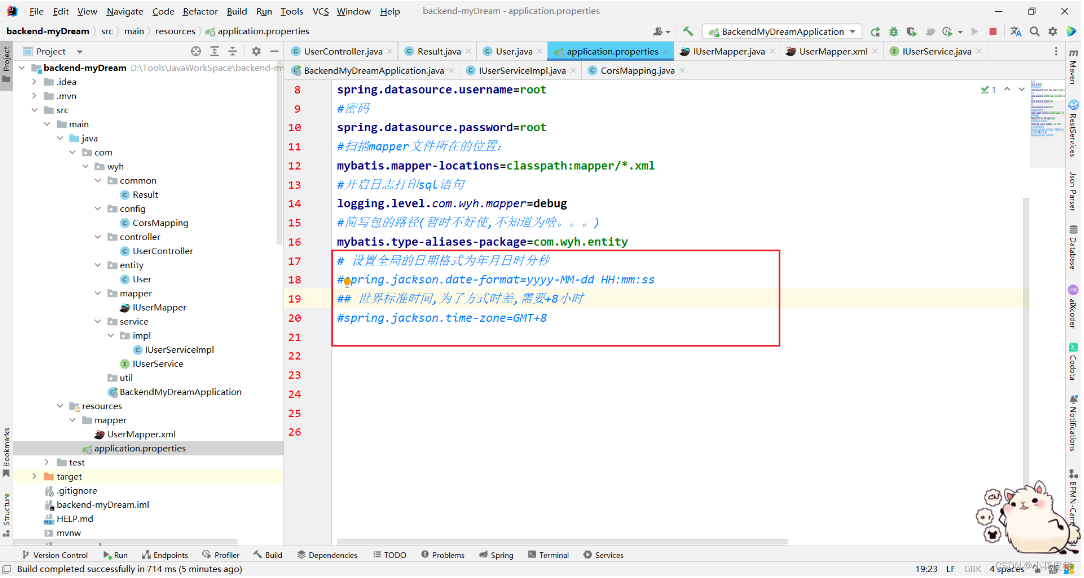Open the Endpoints tool window
Image resolution: width=1084 pixels, height=578 pixels.
[165, 555]
